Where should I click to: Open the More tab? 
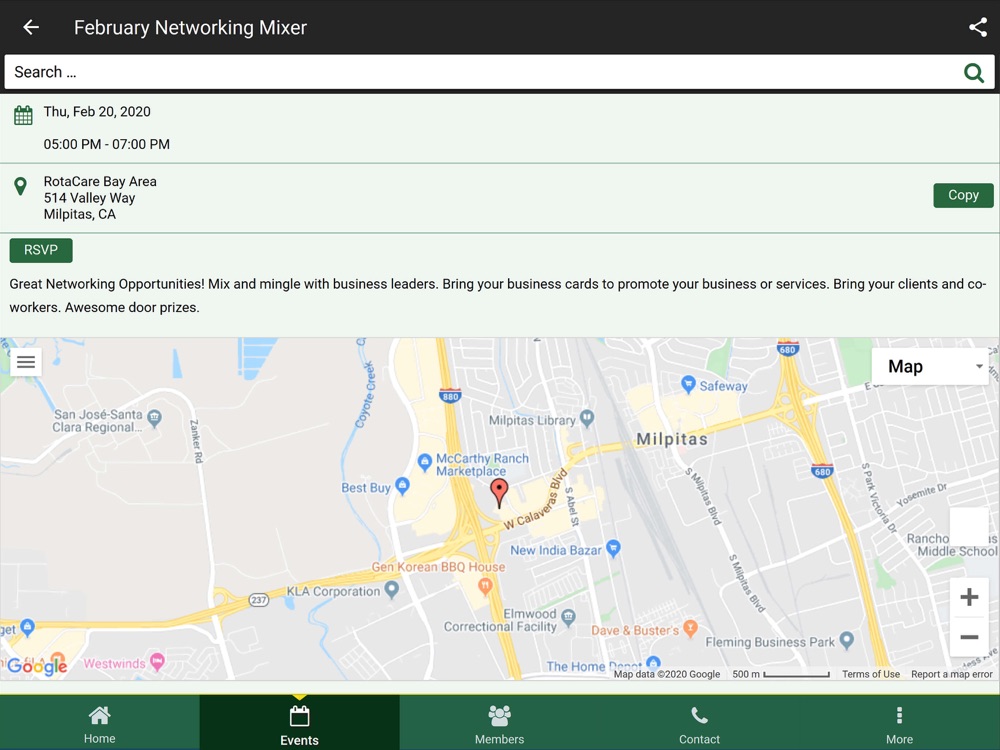tap(899, 723)
